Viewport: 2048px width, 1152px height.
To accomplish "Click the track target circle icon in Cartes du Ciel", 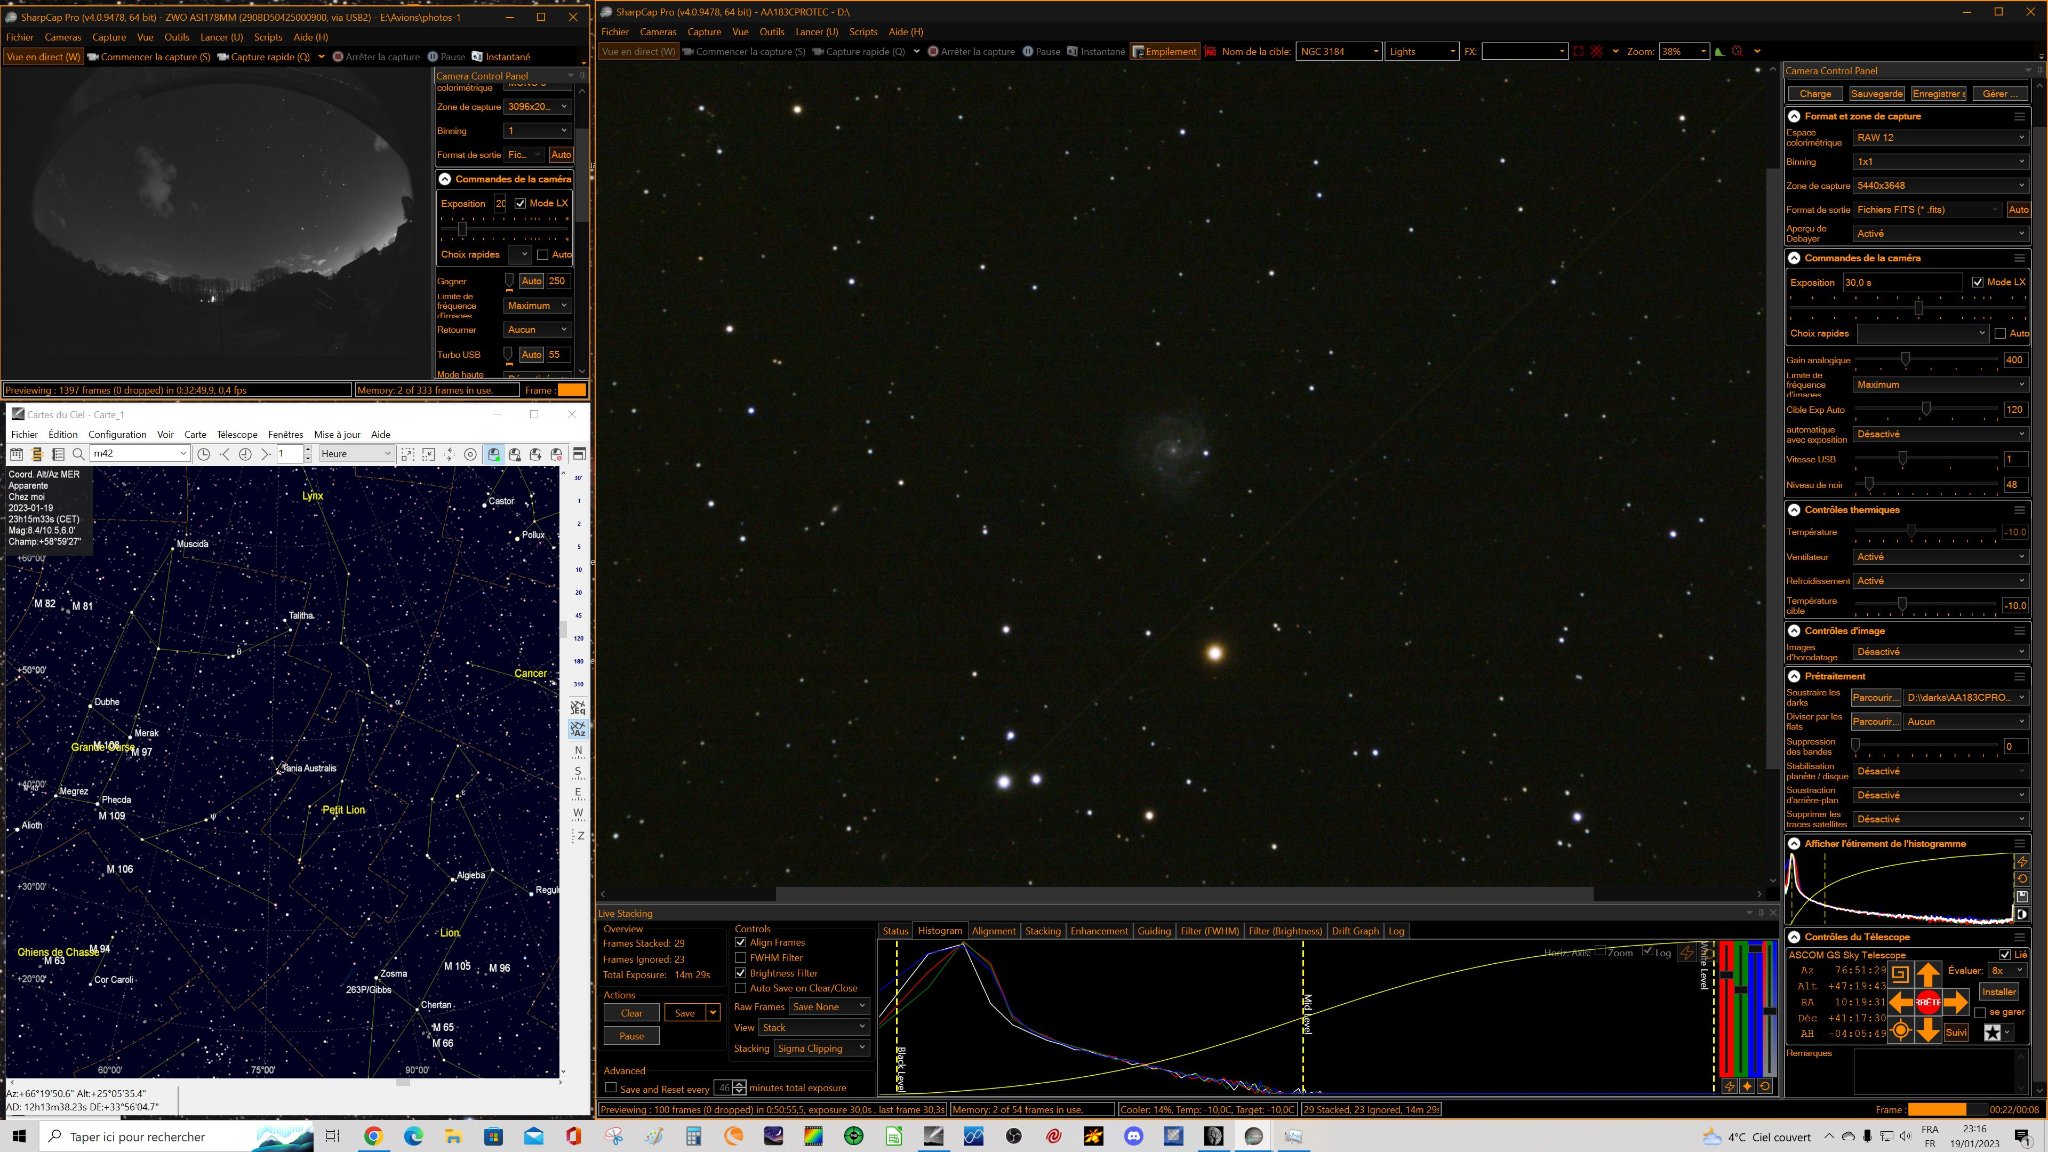I will coord(470,454).
